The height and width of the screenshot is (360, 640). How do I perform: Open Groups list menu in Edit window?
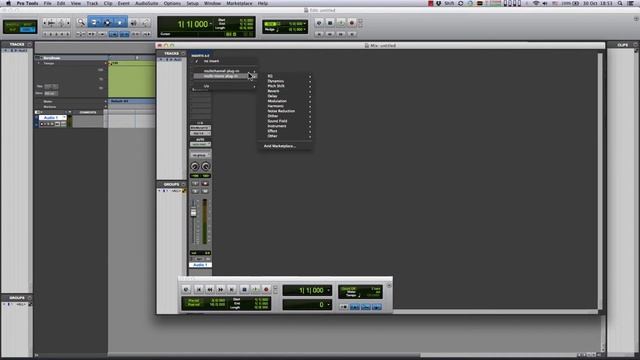[x=29, y=298]
